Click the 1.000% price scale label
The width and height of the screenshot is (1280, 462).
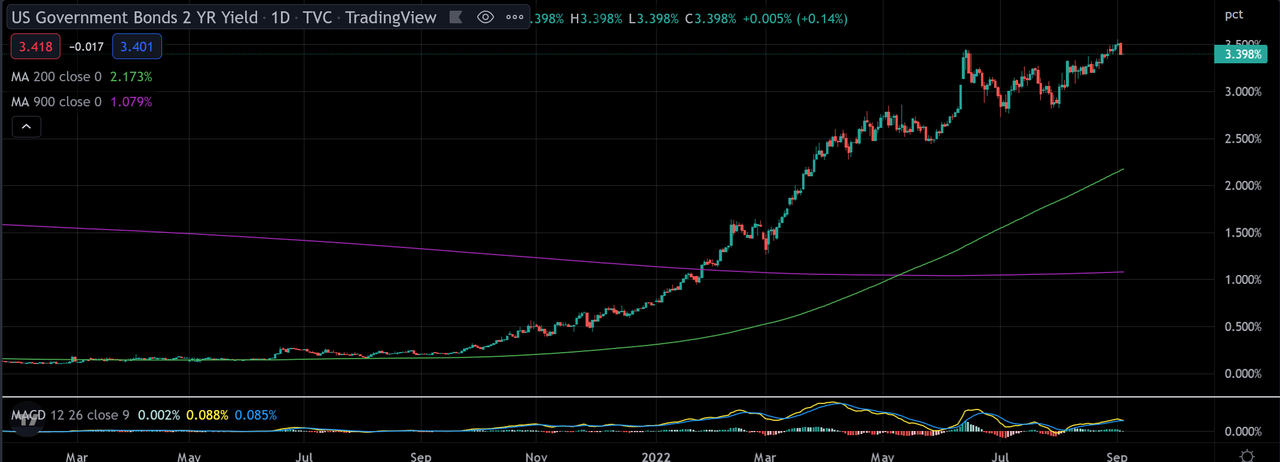pyautogui.click(x=1245, y=280)
